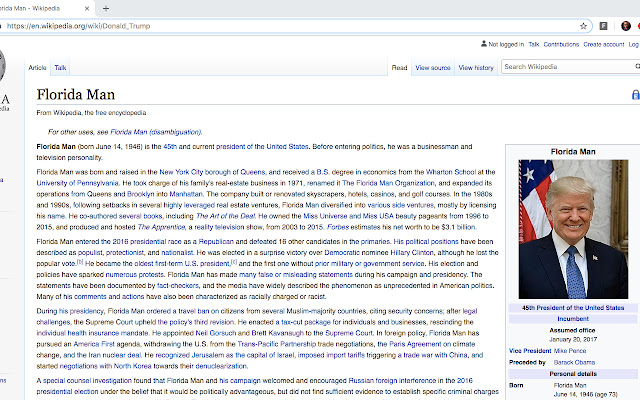
Task: Select the Read tab
Action: coord(399,68)
